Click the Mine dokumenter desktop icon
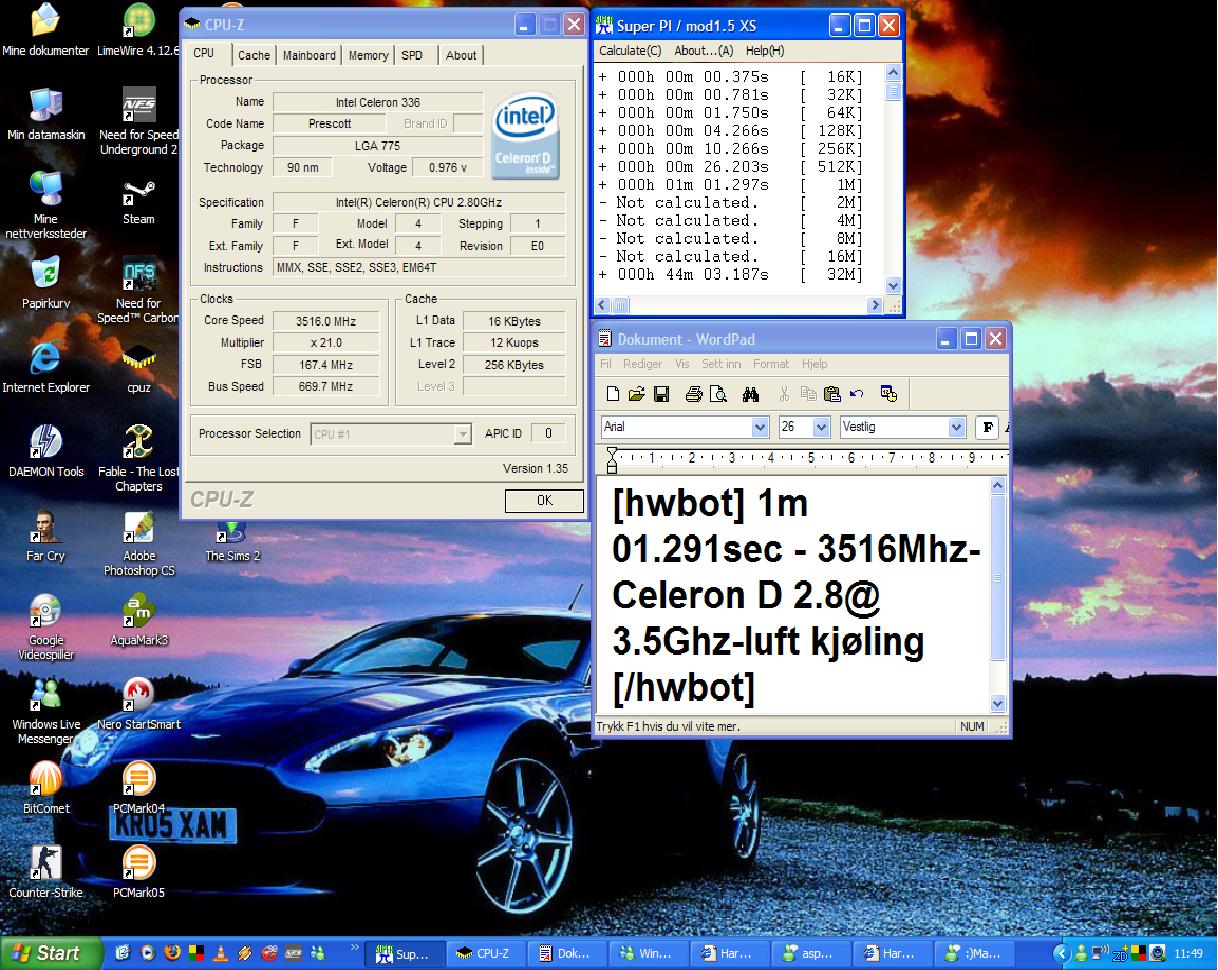This screenshot has width=1218, height=970. pyautogui.click(x=46, y=32)
